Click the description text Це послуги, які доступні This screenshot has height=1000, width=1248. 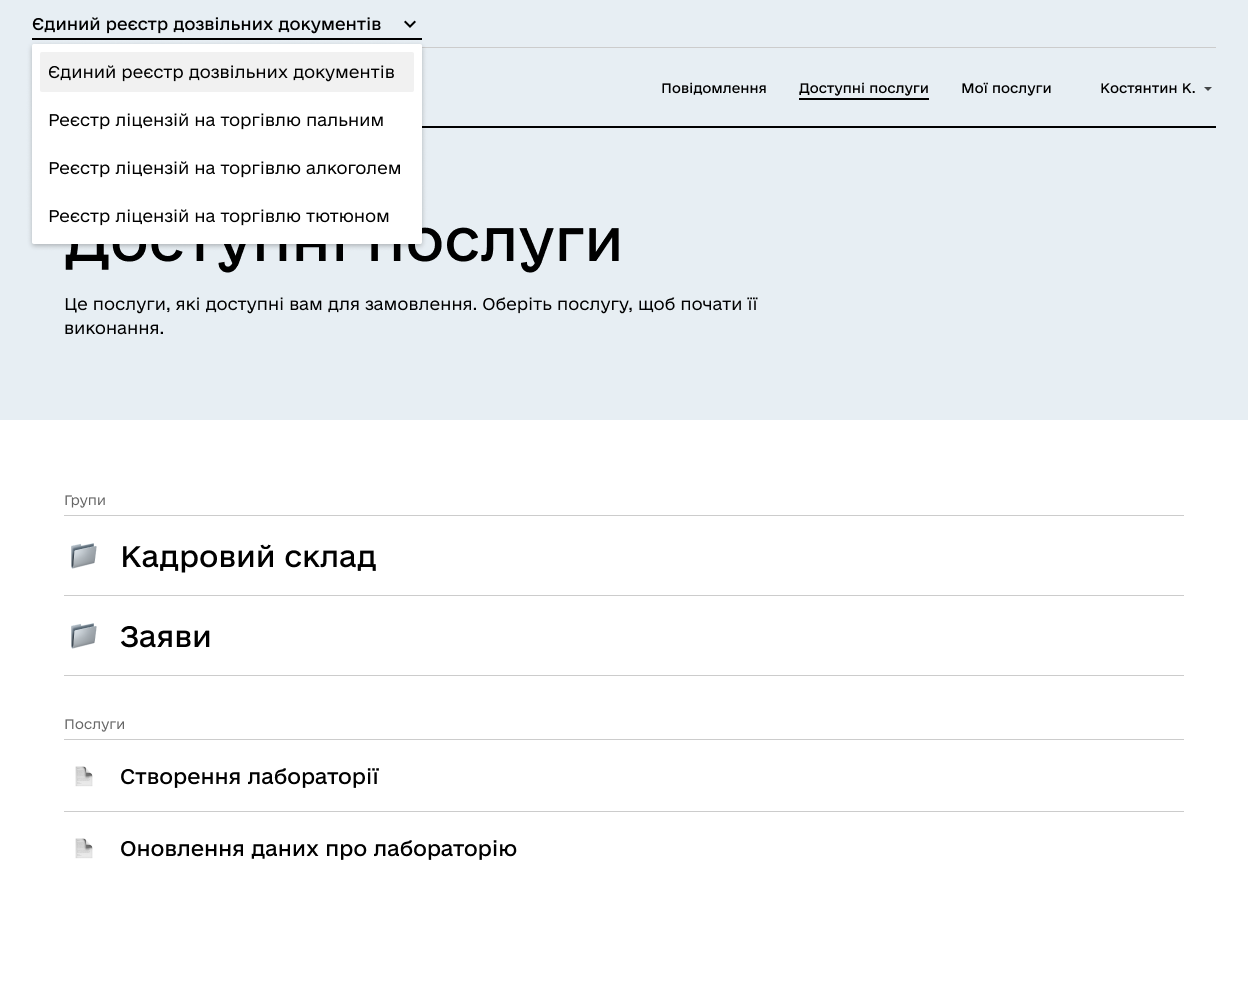pyautogui.click(x=411, y=316)
